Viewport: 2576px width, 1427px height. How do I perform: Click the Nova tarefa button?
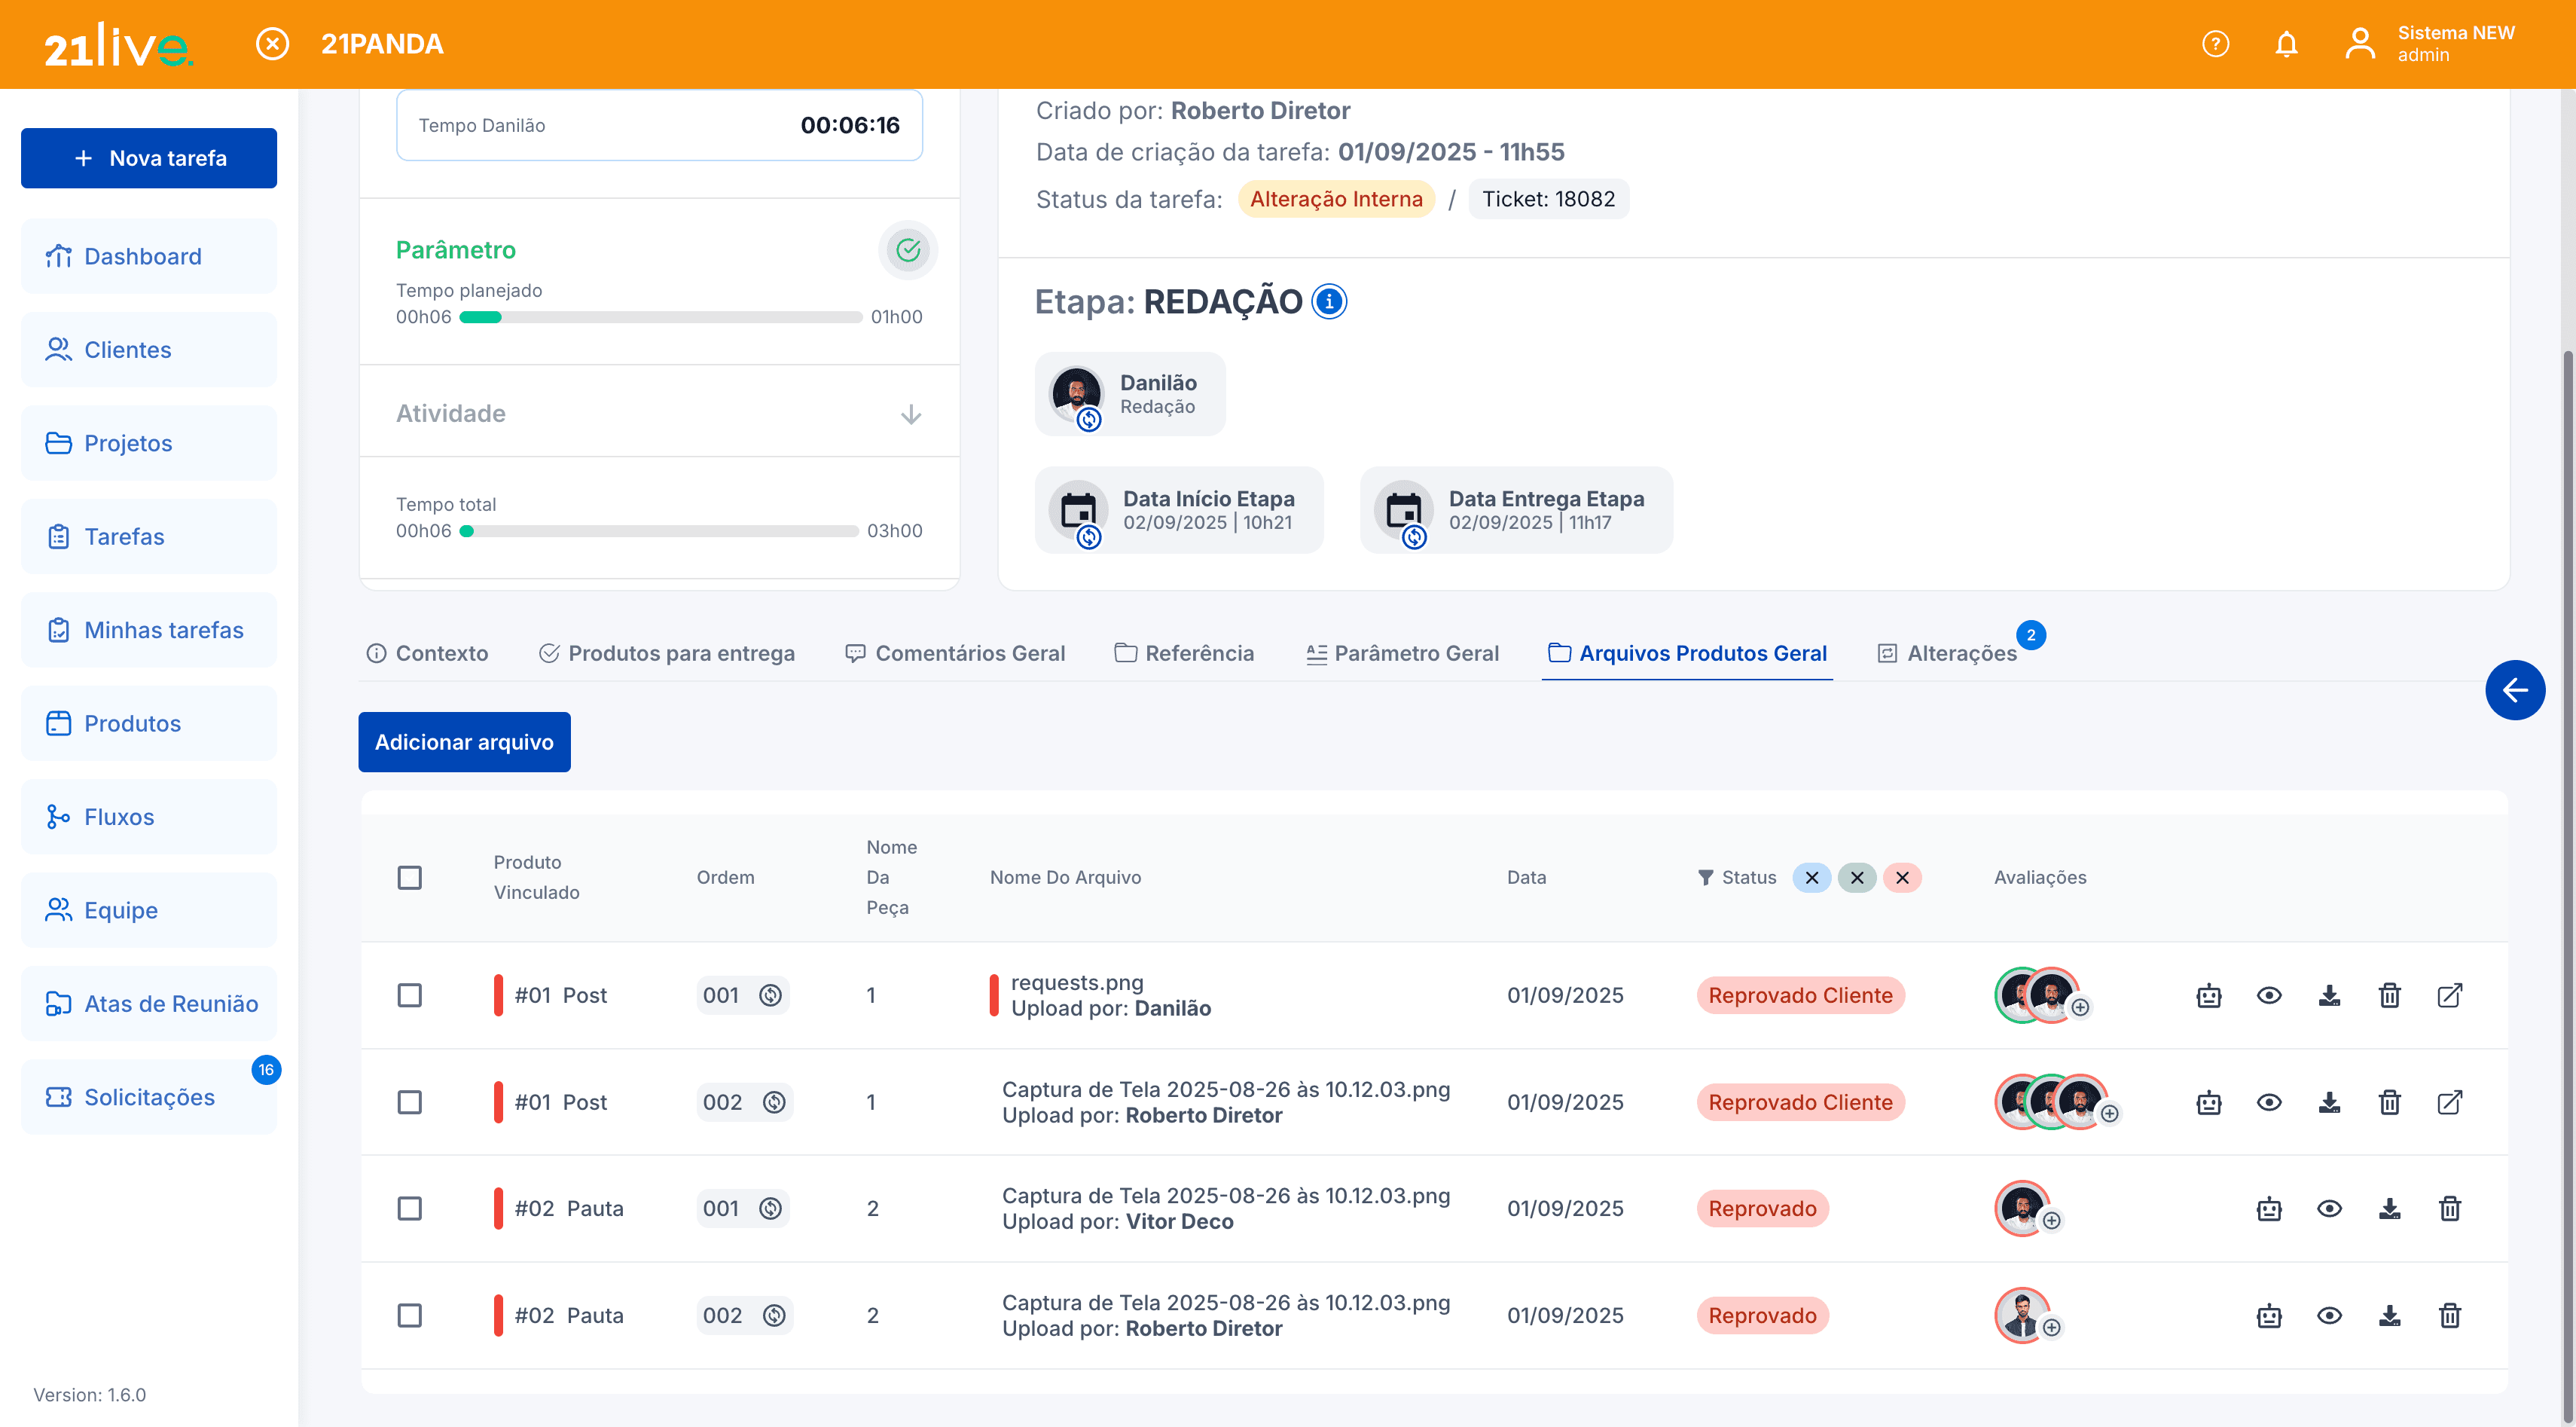(x=149, y=158)
